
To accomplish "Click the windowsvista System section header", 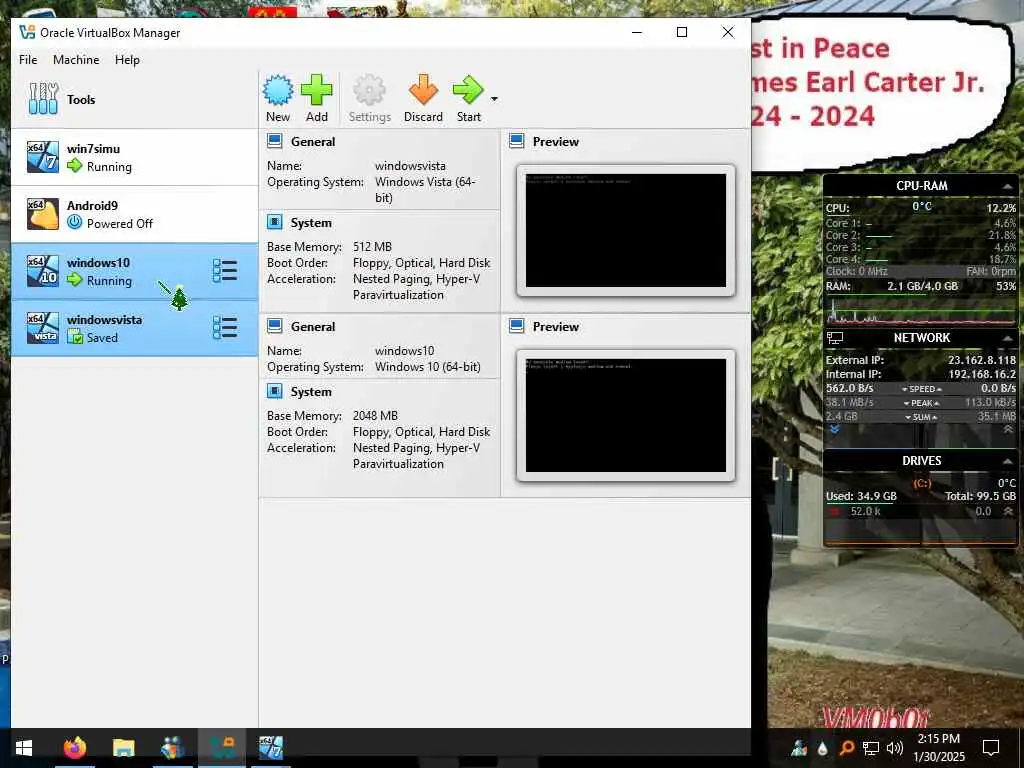I will point(311,223).
